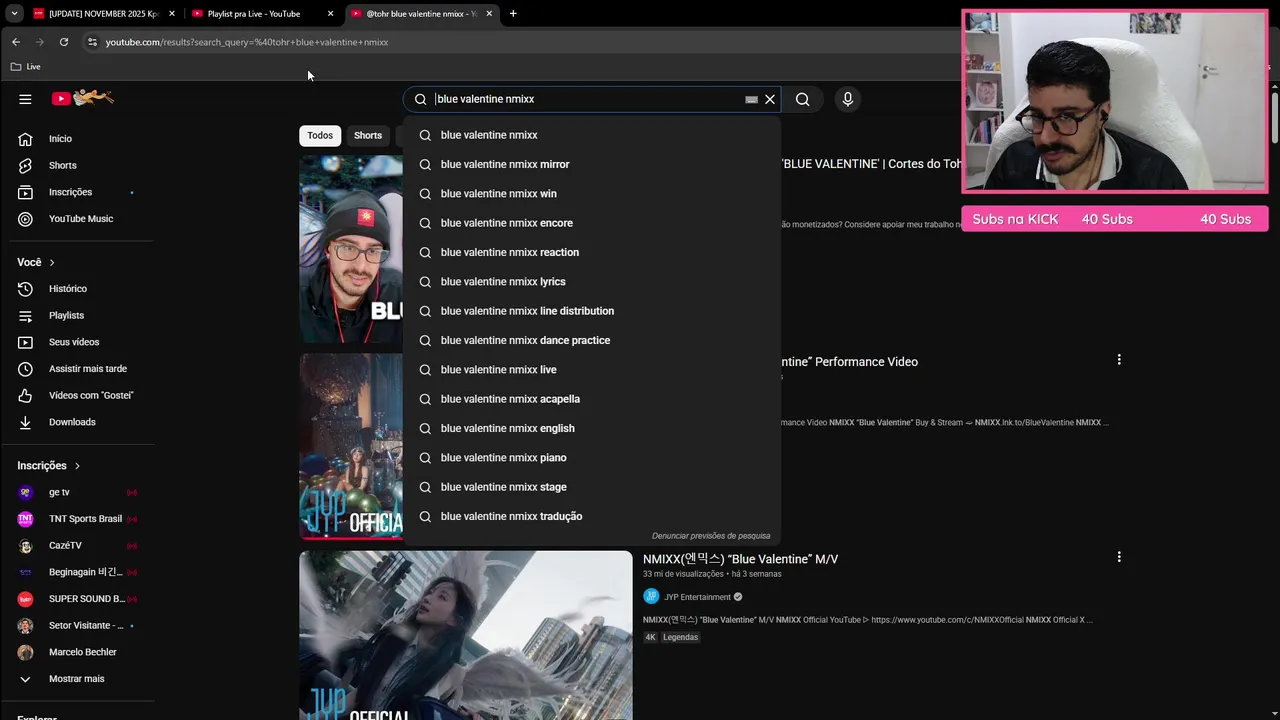Screen dimensions: 1280x720
Task: Open the on-screen keyboard icon in the search box
Action: point(751,100)
